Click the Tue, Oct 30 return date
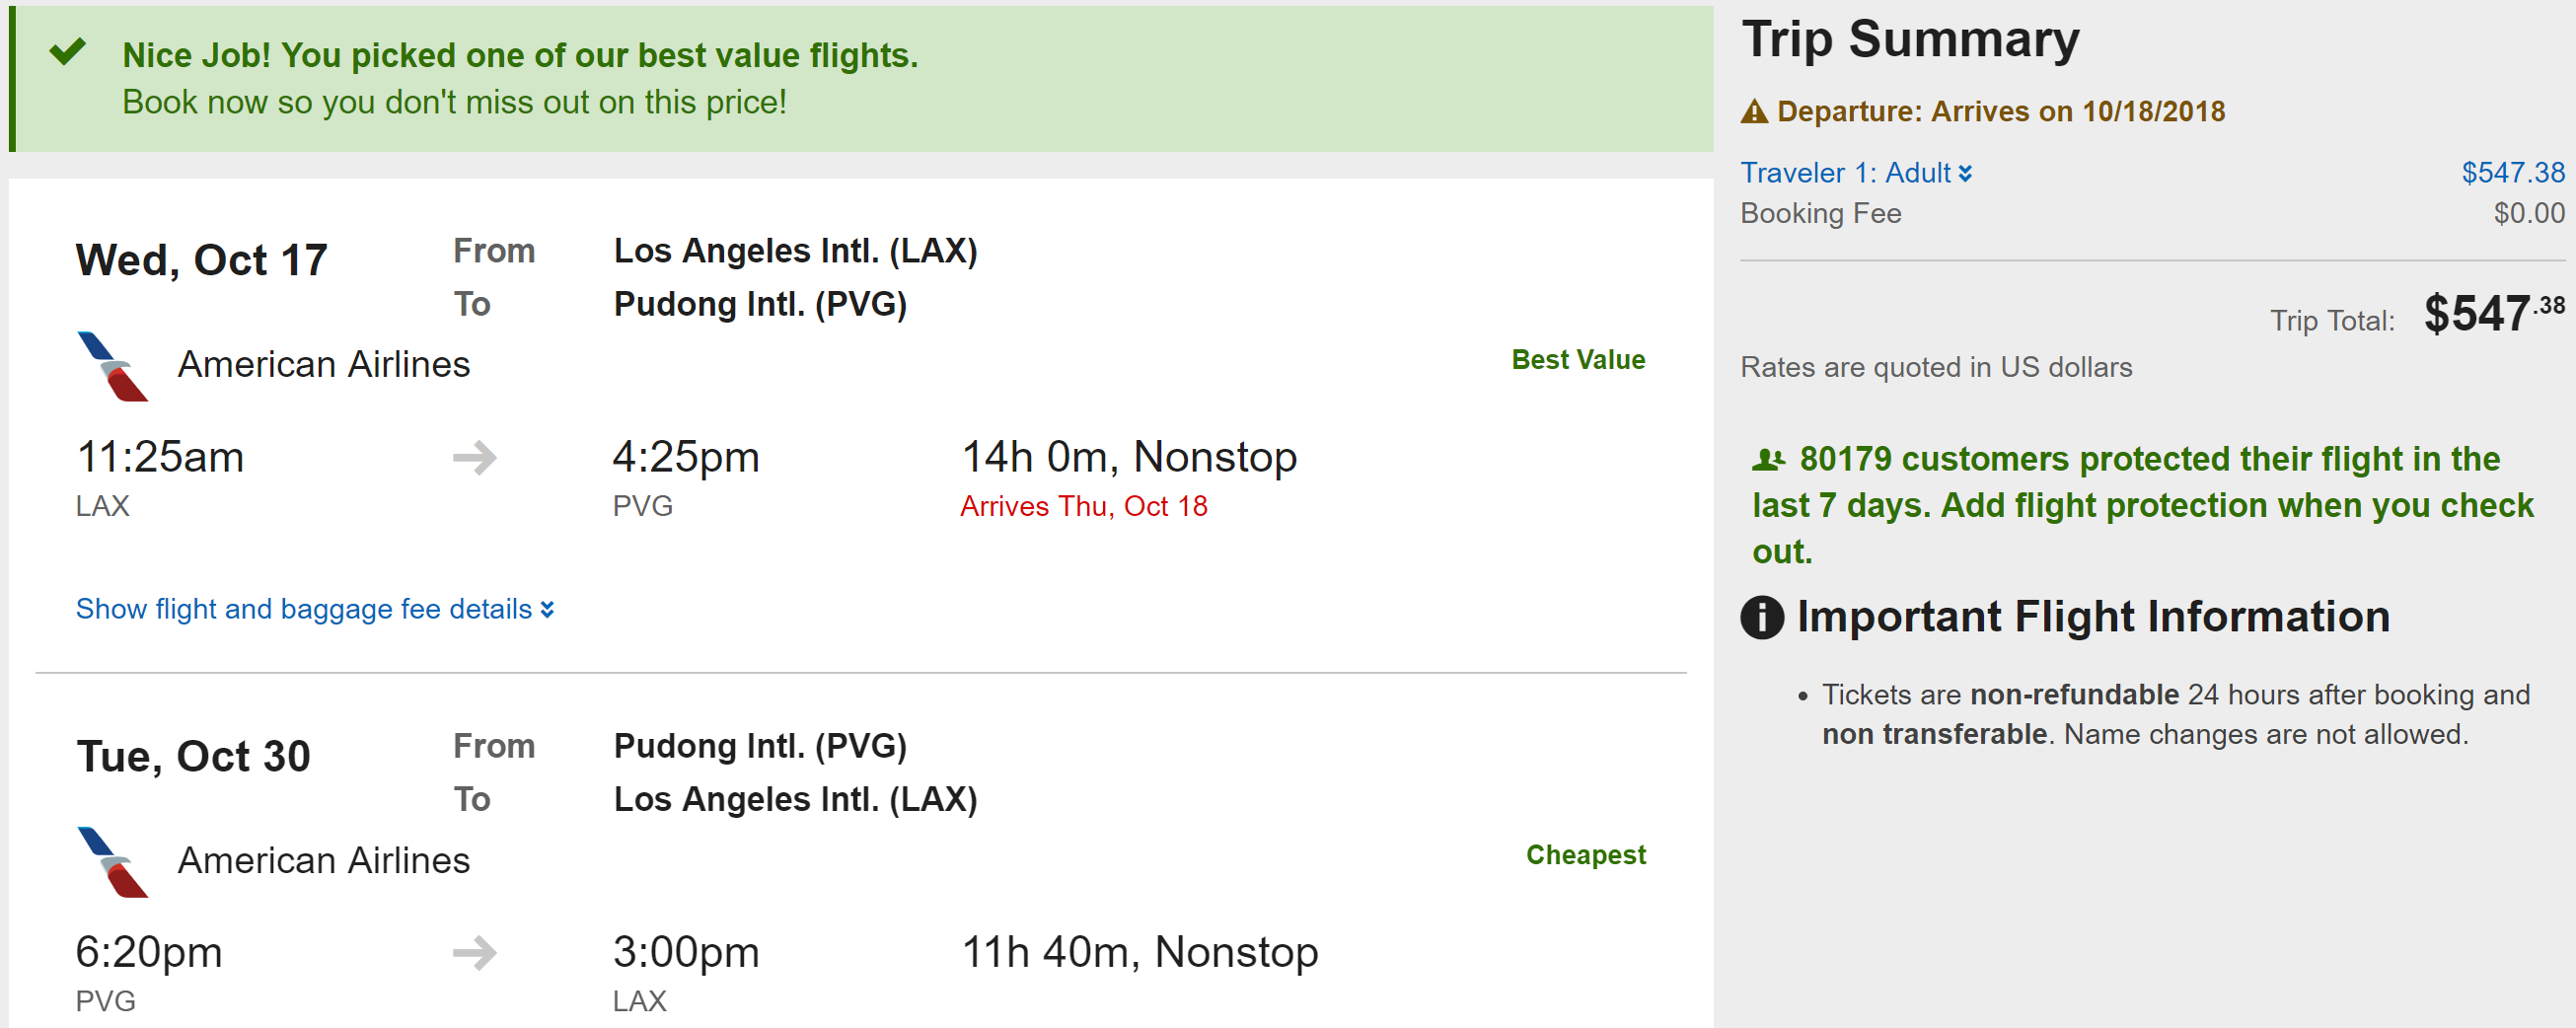2576x1028 pixels. (194, 757)
